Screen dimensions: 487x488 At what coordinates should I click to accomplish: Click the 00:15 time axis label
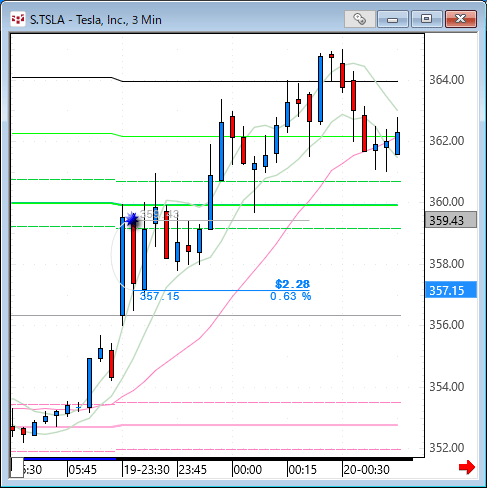pyautogui.click(x=303, y=470)
